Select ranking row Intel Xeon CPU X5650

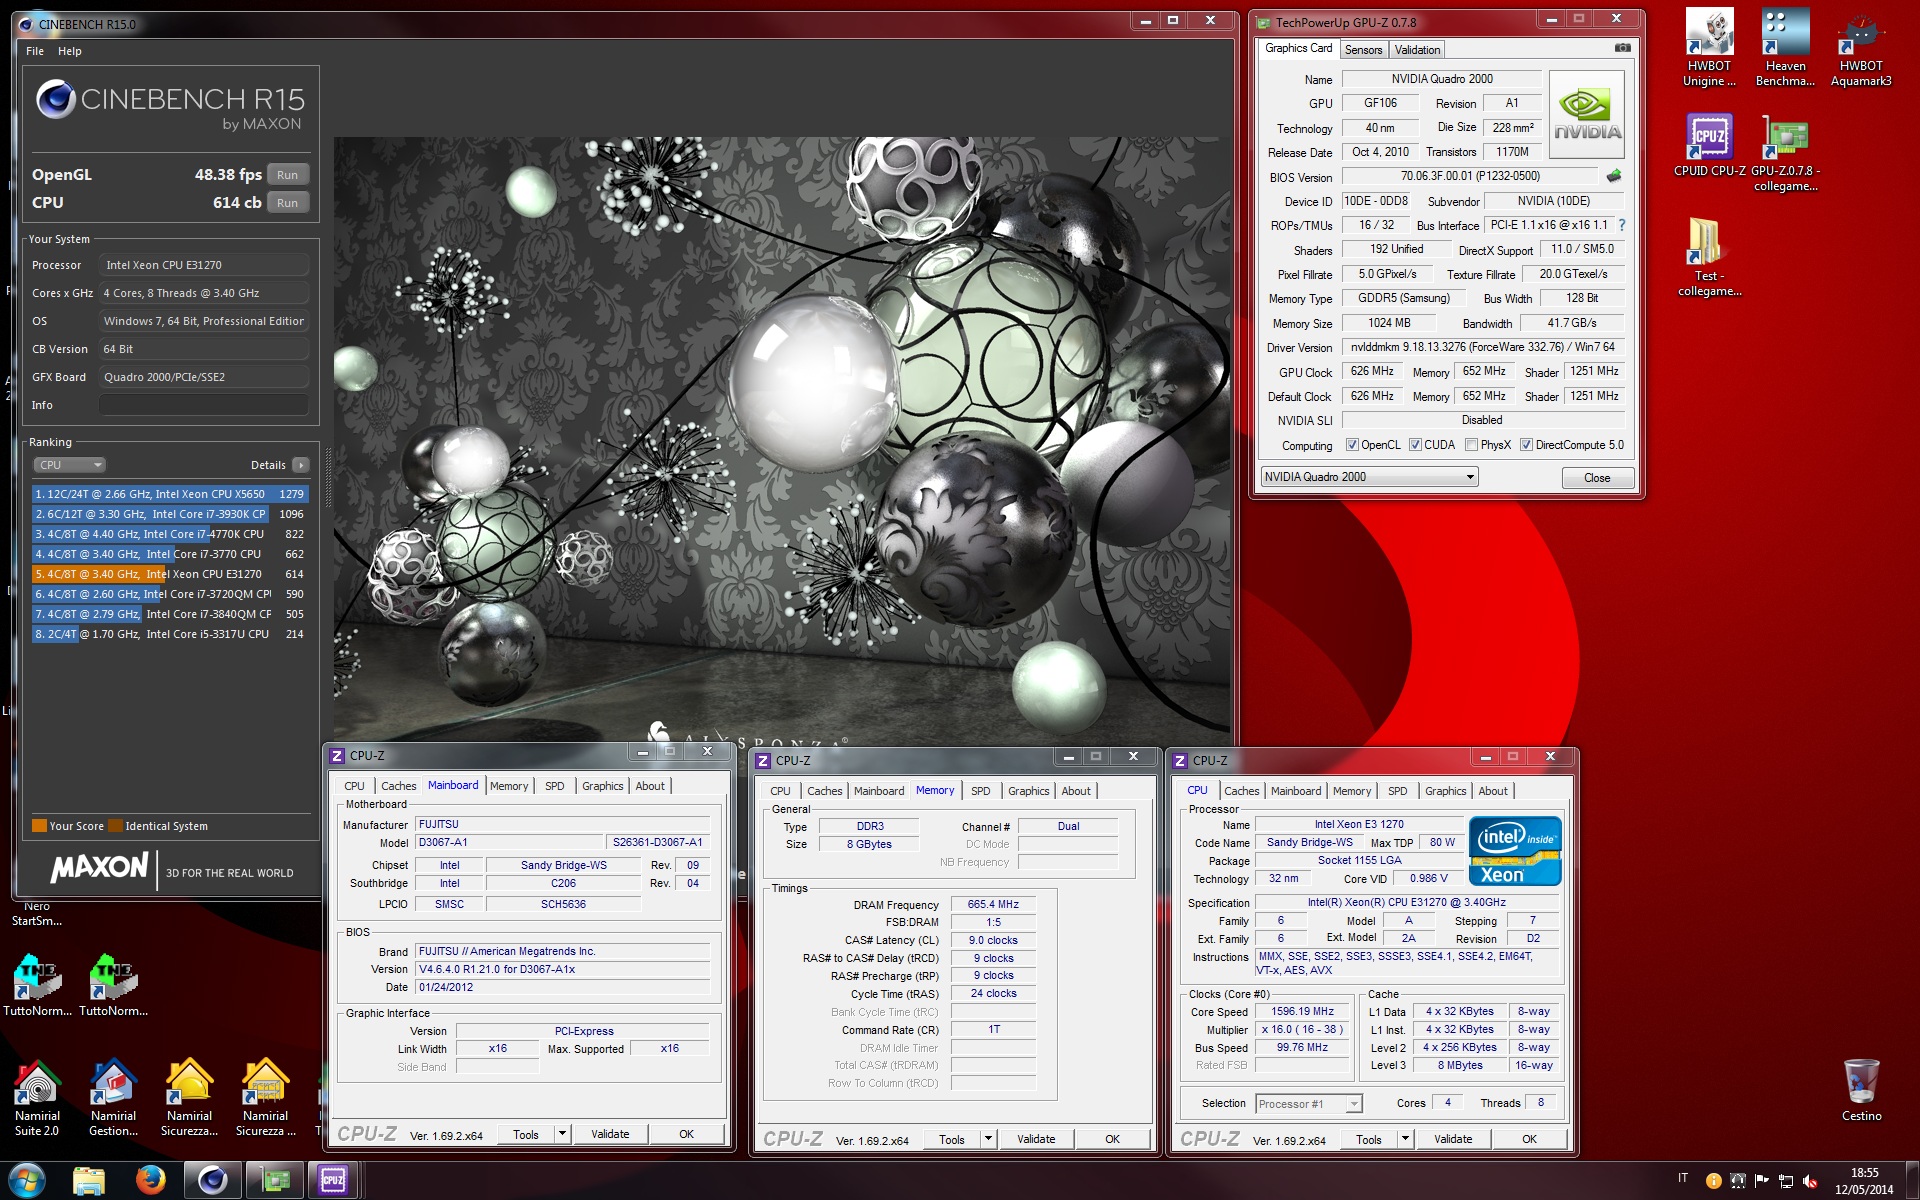tap(169, 494)
